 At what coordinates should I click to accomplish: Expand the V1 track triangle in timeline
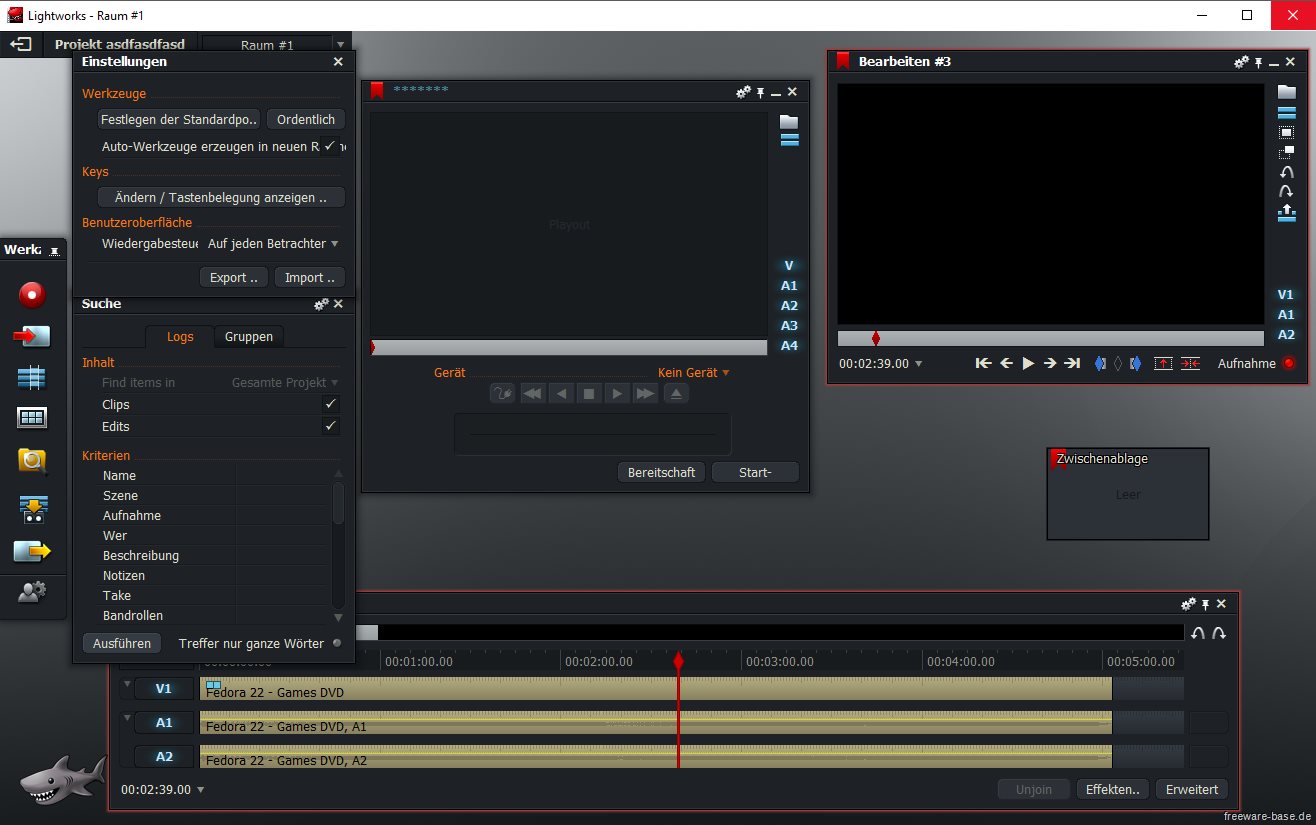pos(127,685)
